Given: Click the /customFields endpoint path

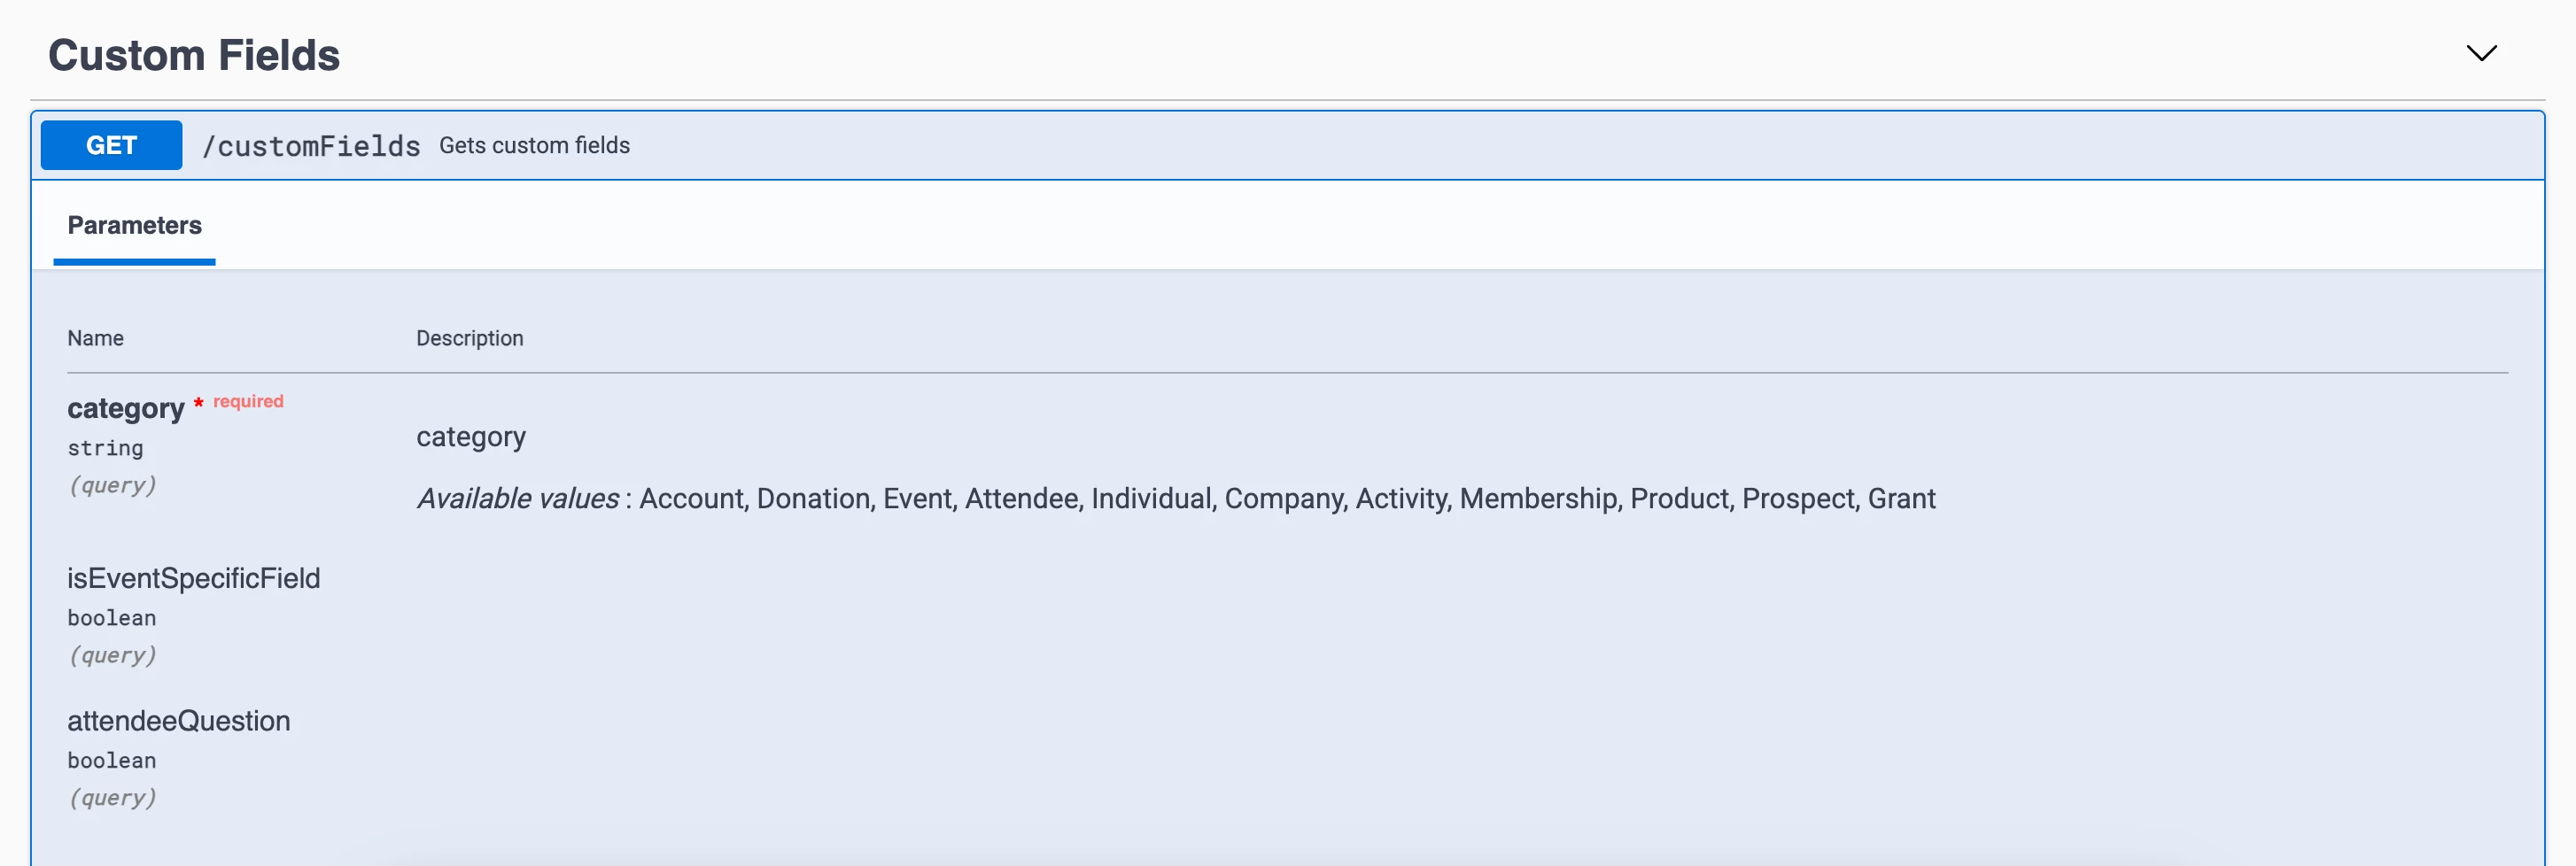Looking at the screenshot, I should (311, 146).
